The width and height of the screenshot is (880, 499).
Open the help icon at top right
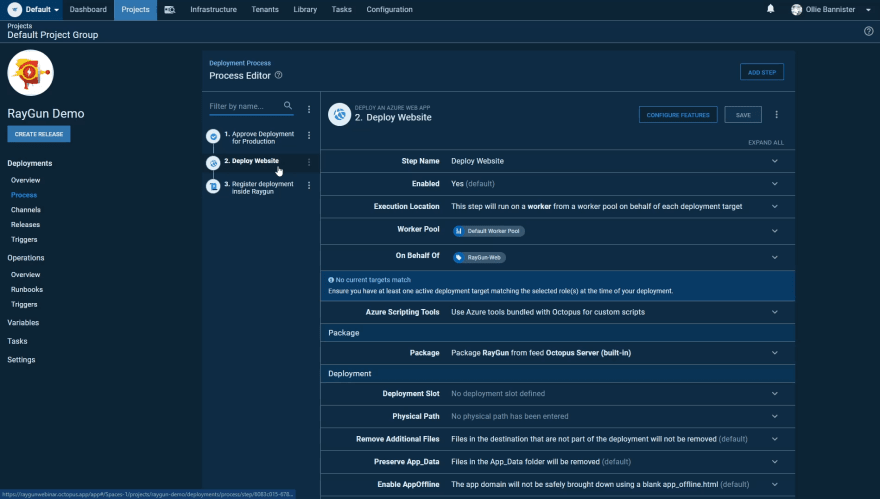(869, 31)
